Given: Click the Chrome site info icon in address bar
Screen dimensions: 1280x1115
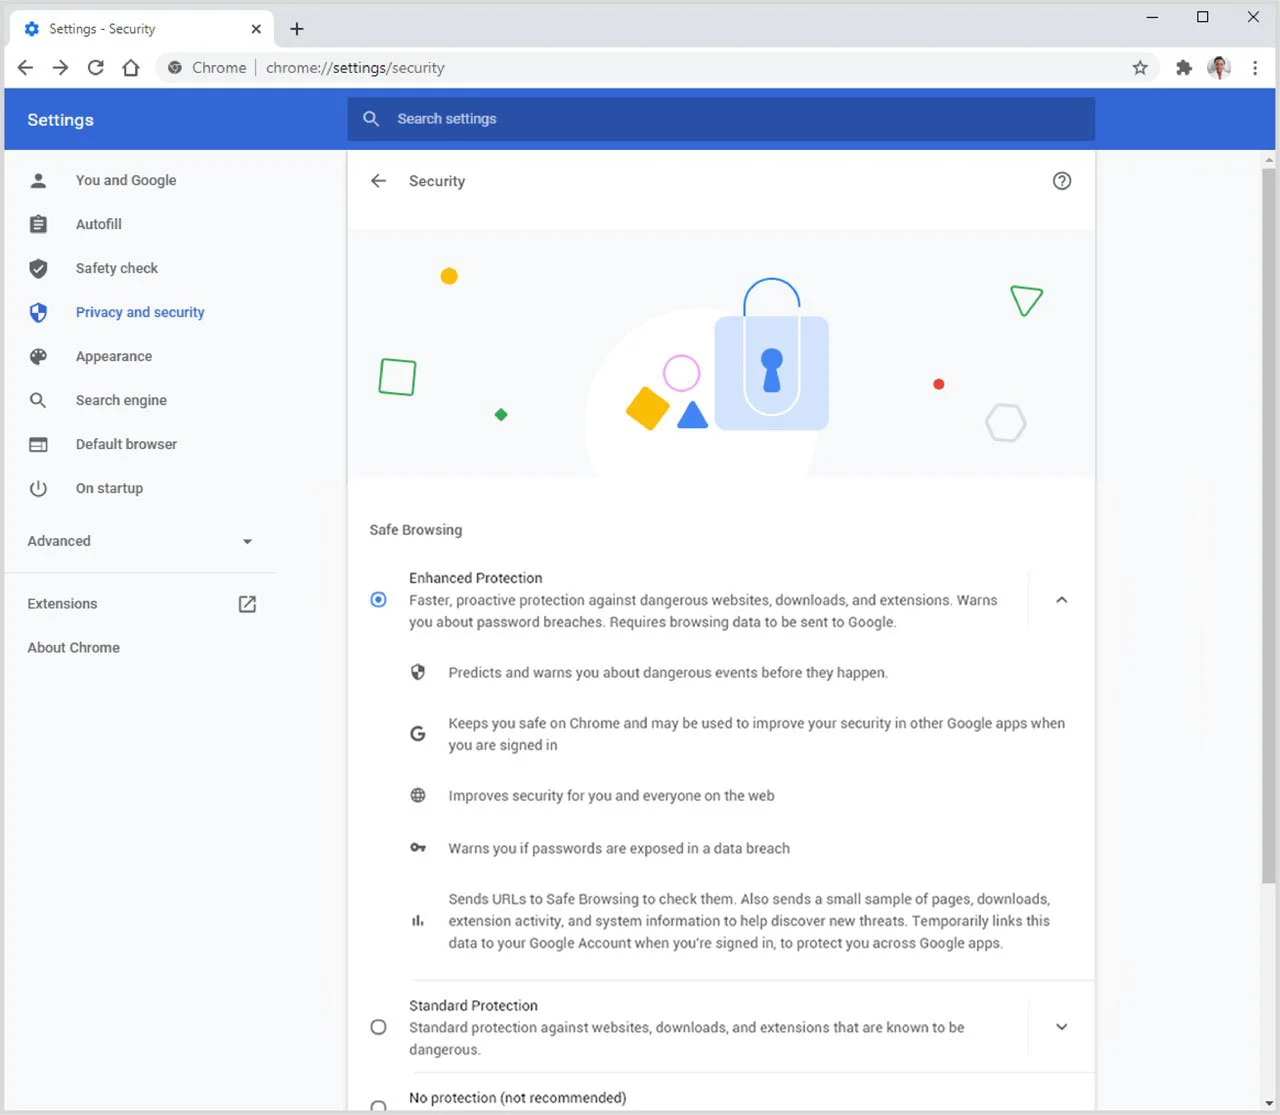Looking at the screenshot, I should pyautogui.click(x=175, y=68).
